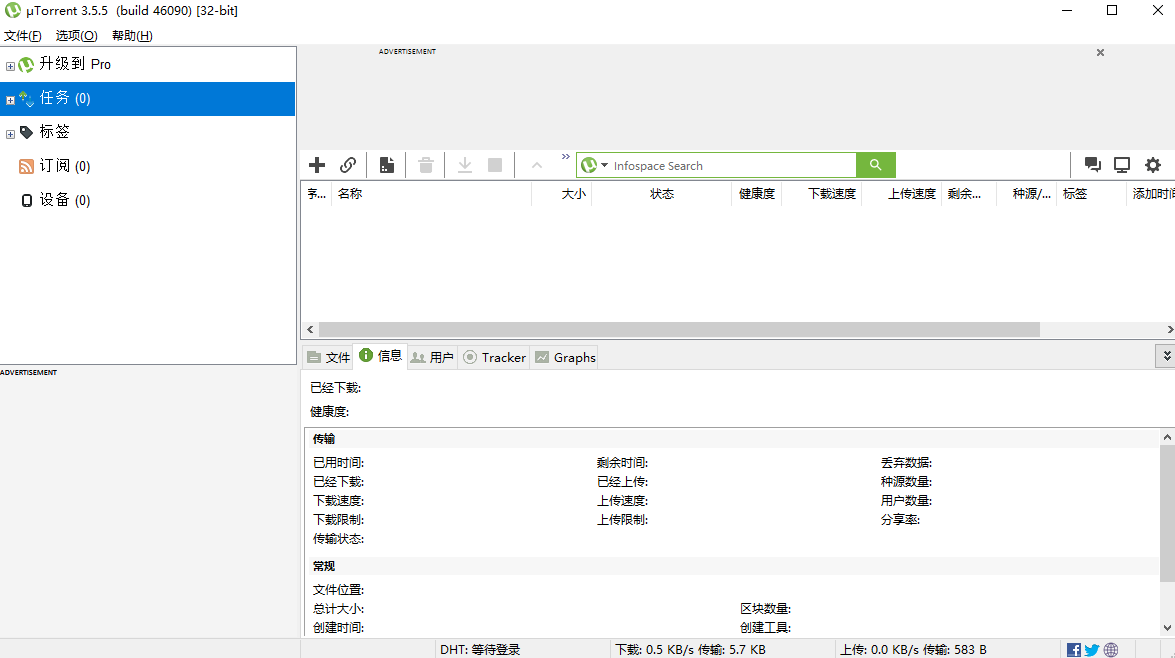The height and width of the screenshot is (658, 1175).
Task: Expand the 标签 section in sidebar
Action: tap(8, 131)
